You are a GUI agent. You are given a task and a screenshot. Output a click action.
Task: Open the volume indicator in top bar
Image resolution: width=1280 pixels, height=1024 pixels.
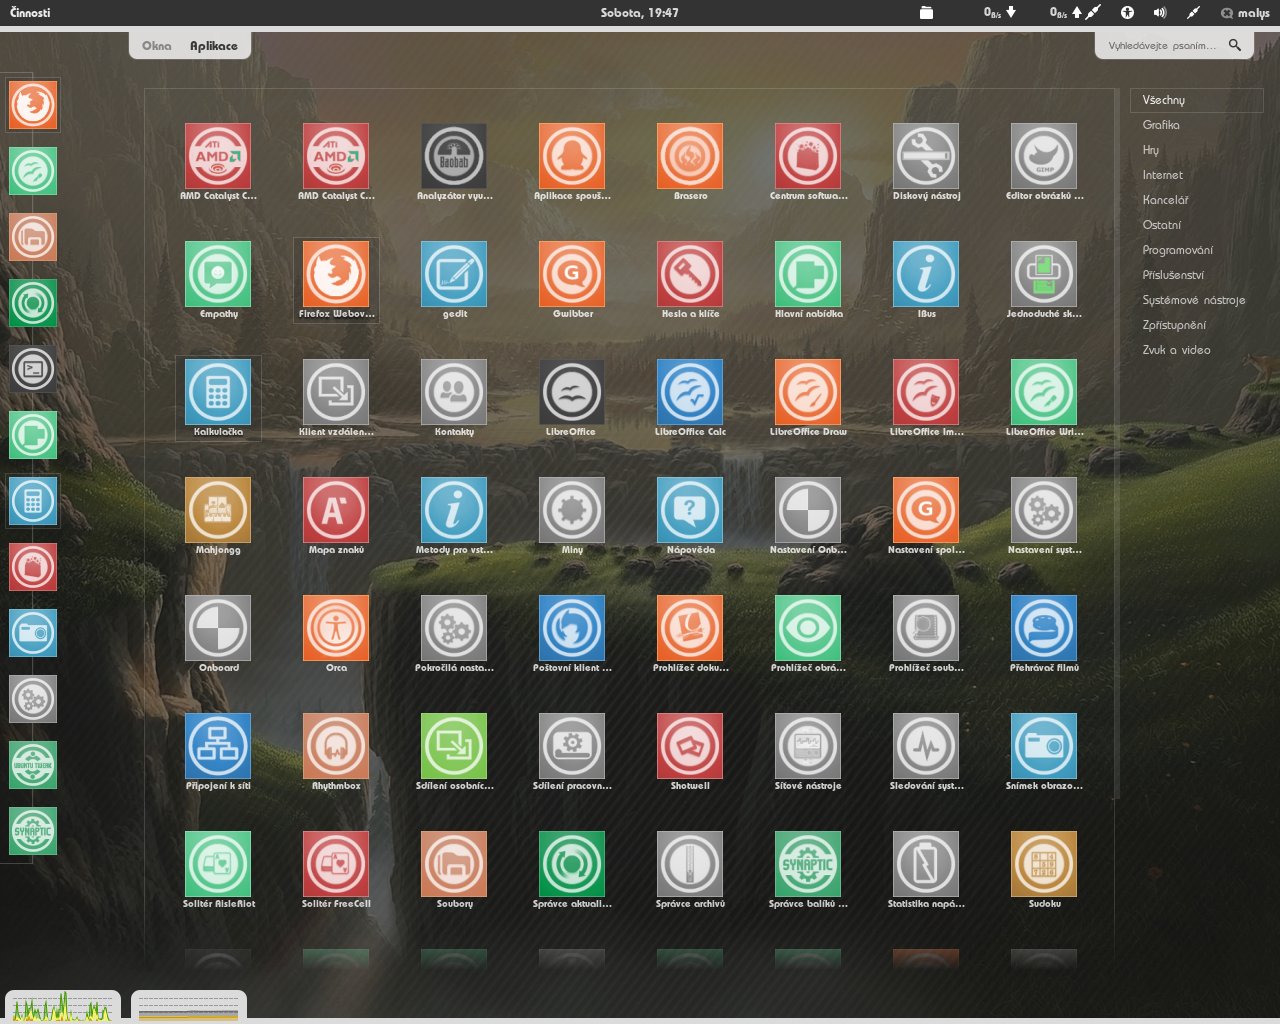pyautogui.click(x=1160, y=13)
